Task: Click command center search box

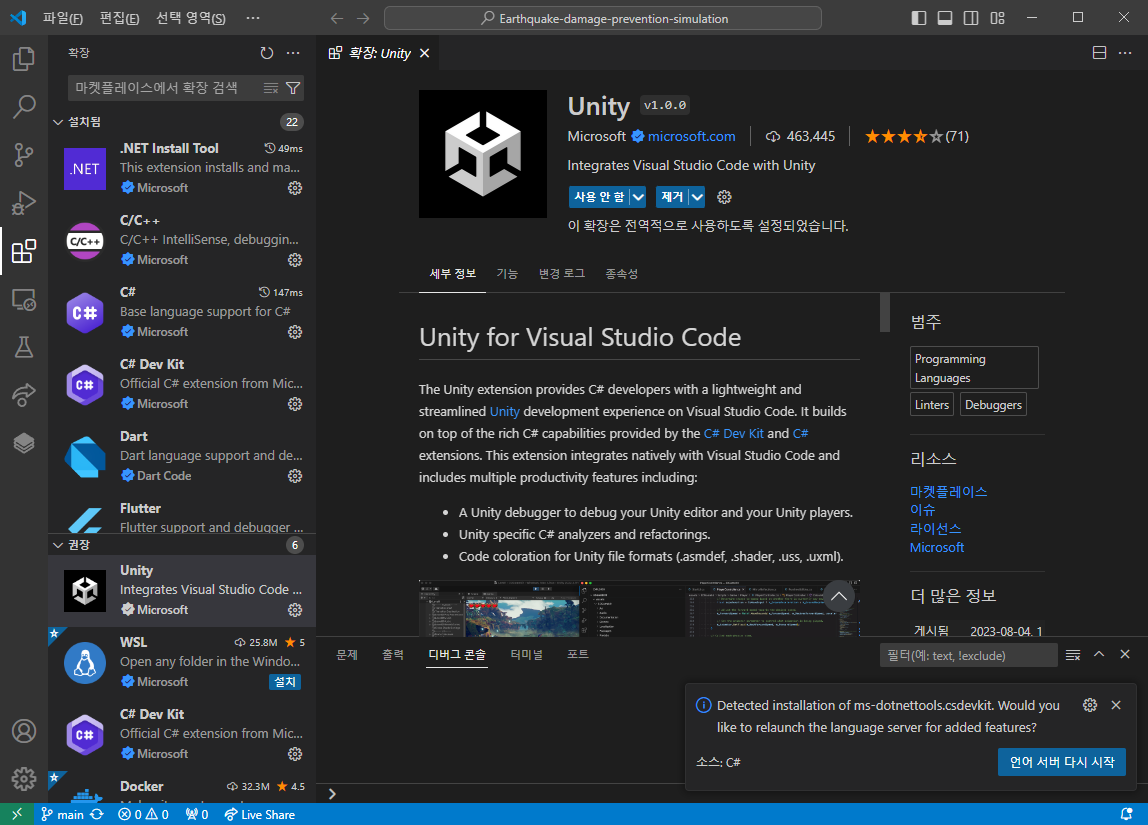Action: pyautogui.click(x=603, y=18)
